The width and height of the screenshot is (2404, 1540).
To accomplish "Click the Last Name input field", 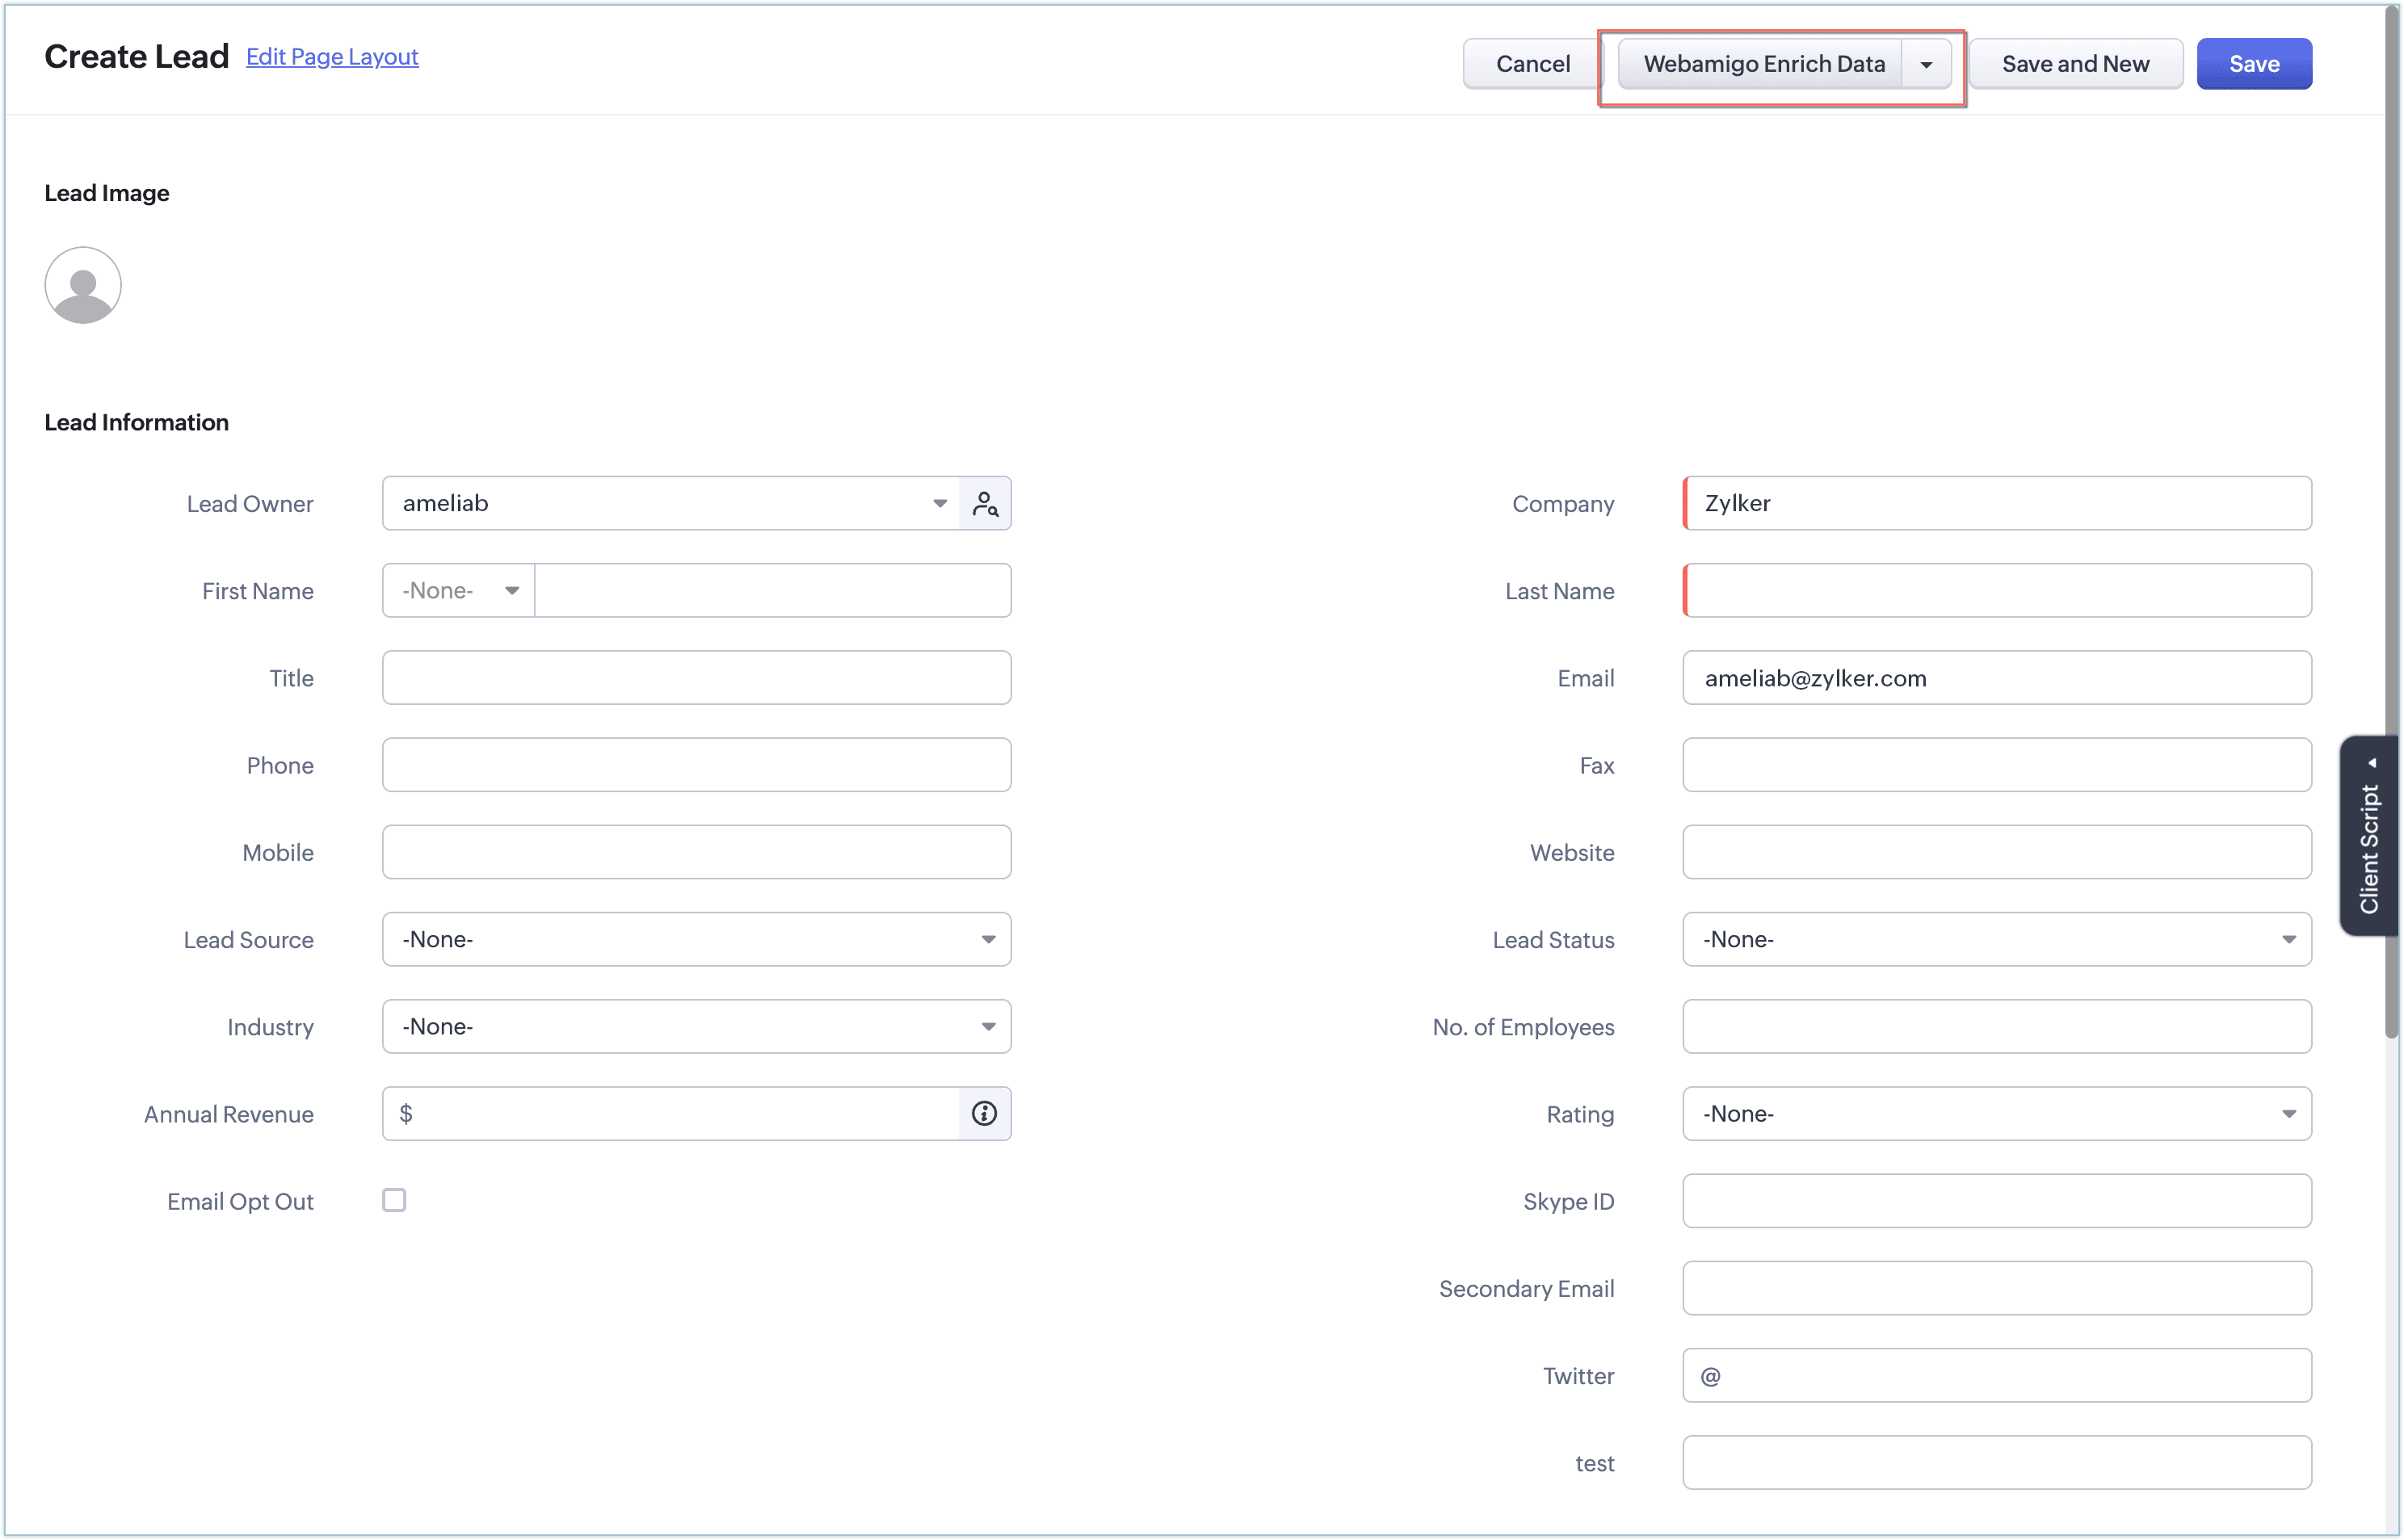I will (x=1996, y=590).
